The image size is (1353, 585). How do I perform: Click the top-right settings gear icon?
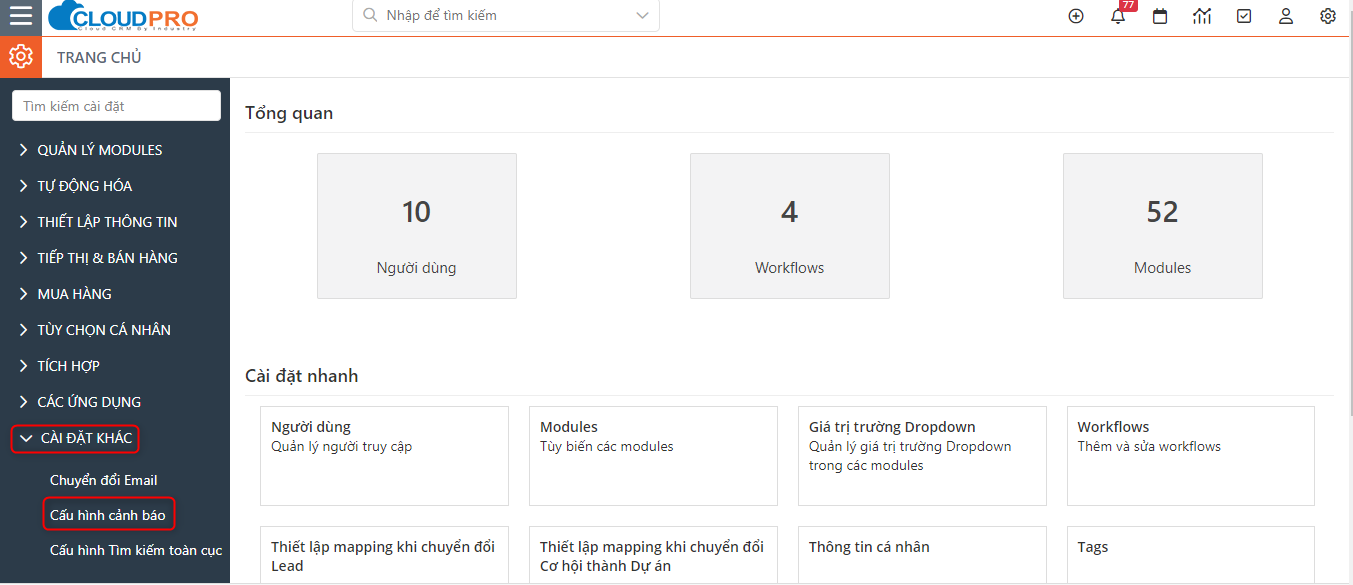1328,16
